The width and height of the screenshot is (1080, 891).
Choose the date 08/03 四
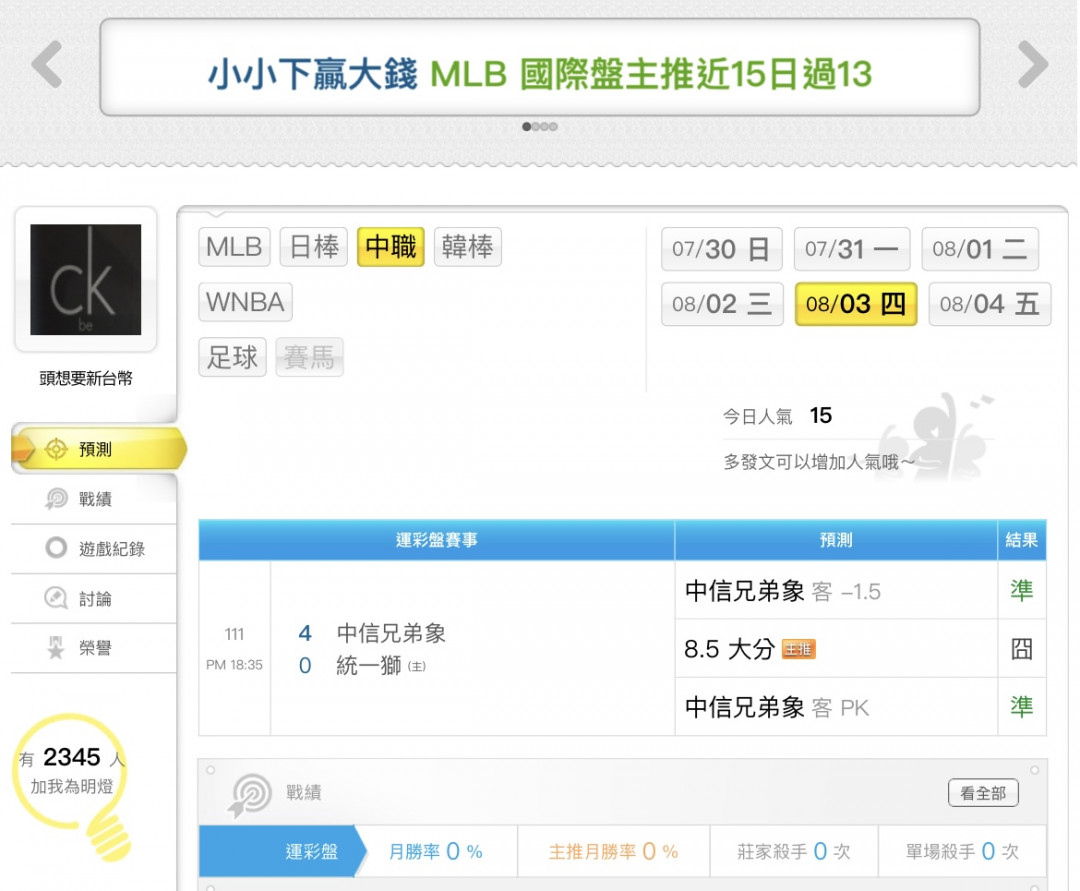pos(856,304)
